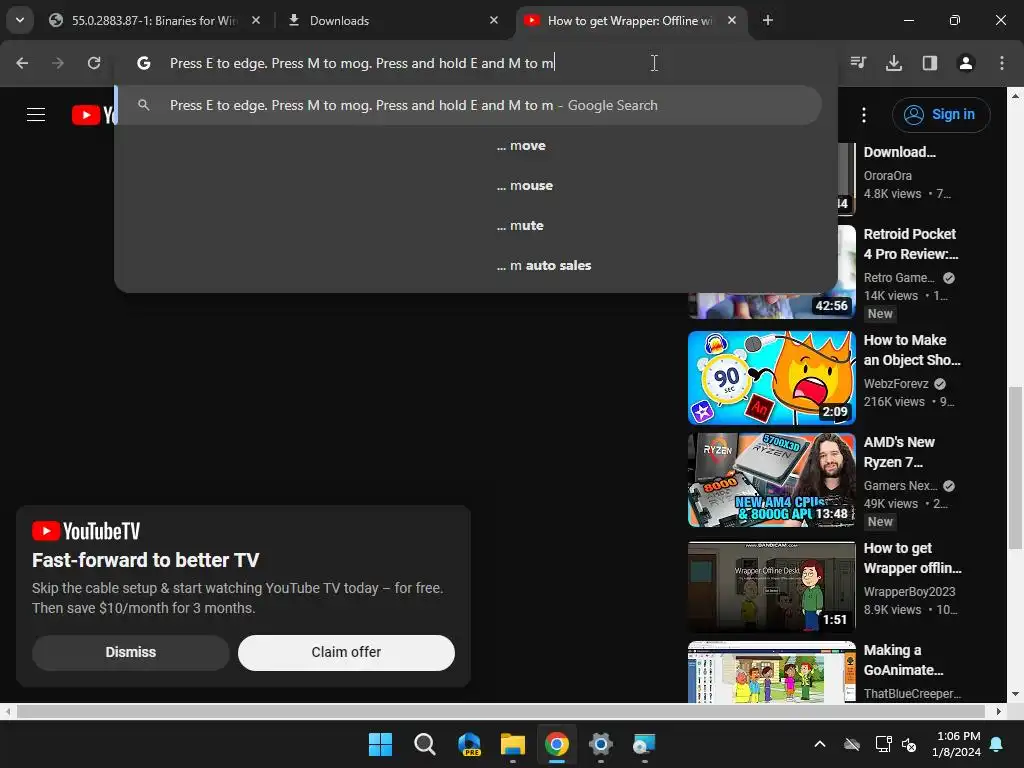
Task: Click the YouTubeTV logo in promo
Action: 86,531
